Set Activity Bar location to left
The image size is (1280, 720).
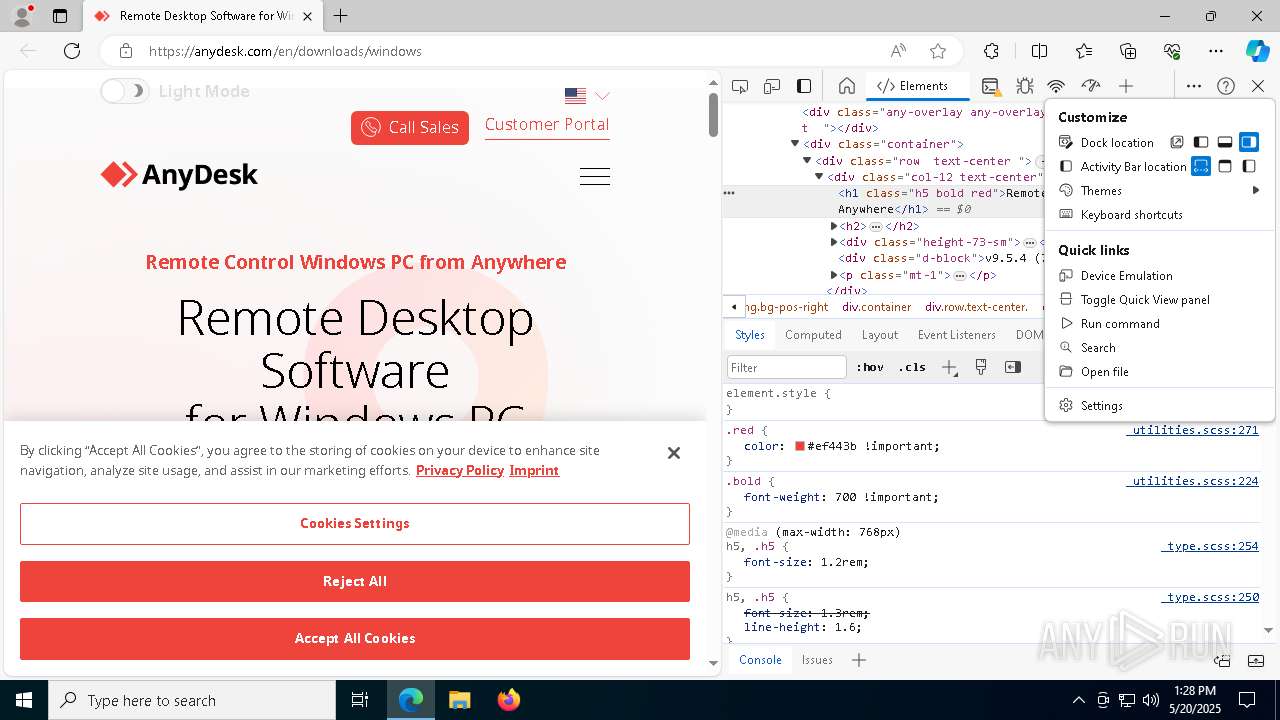tap(1249, 166)
